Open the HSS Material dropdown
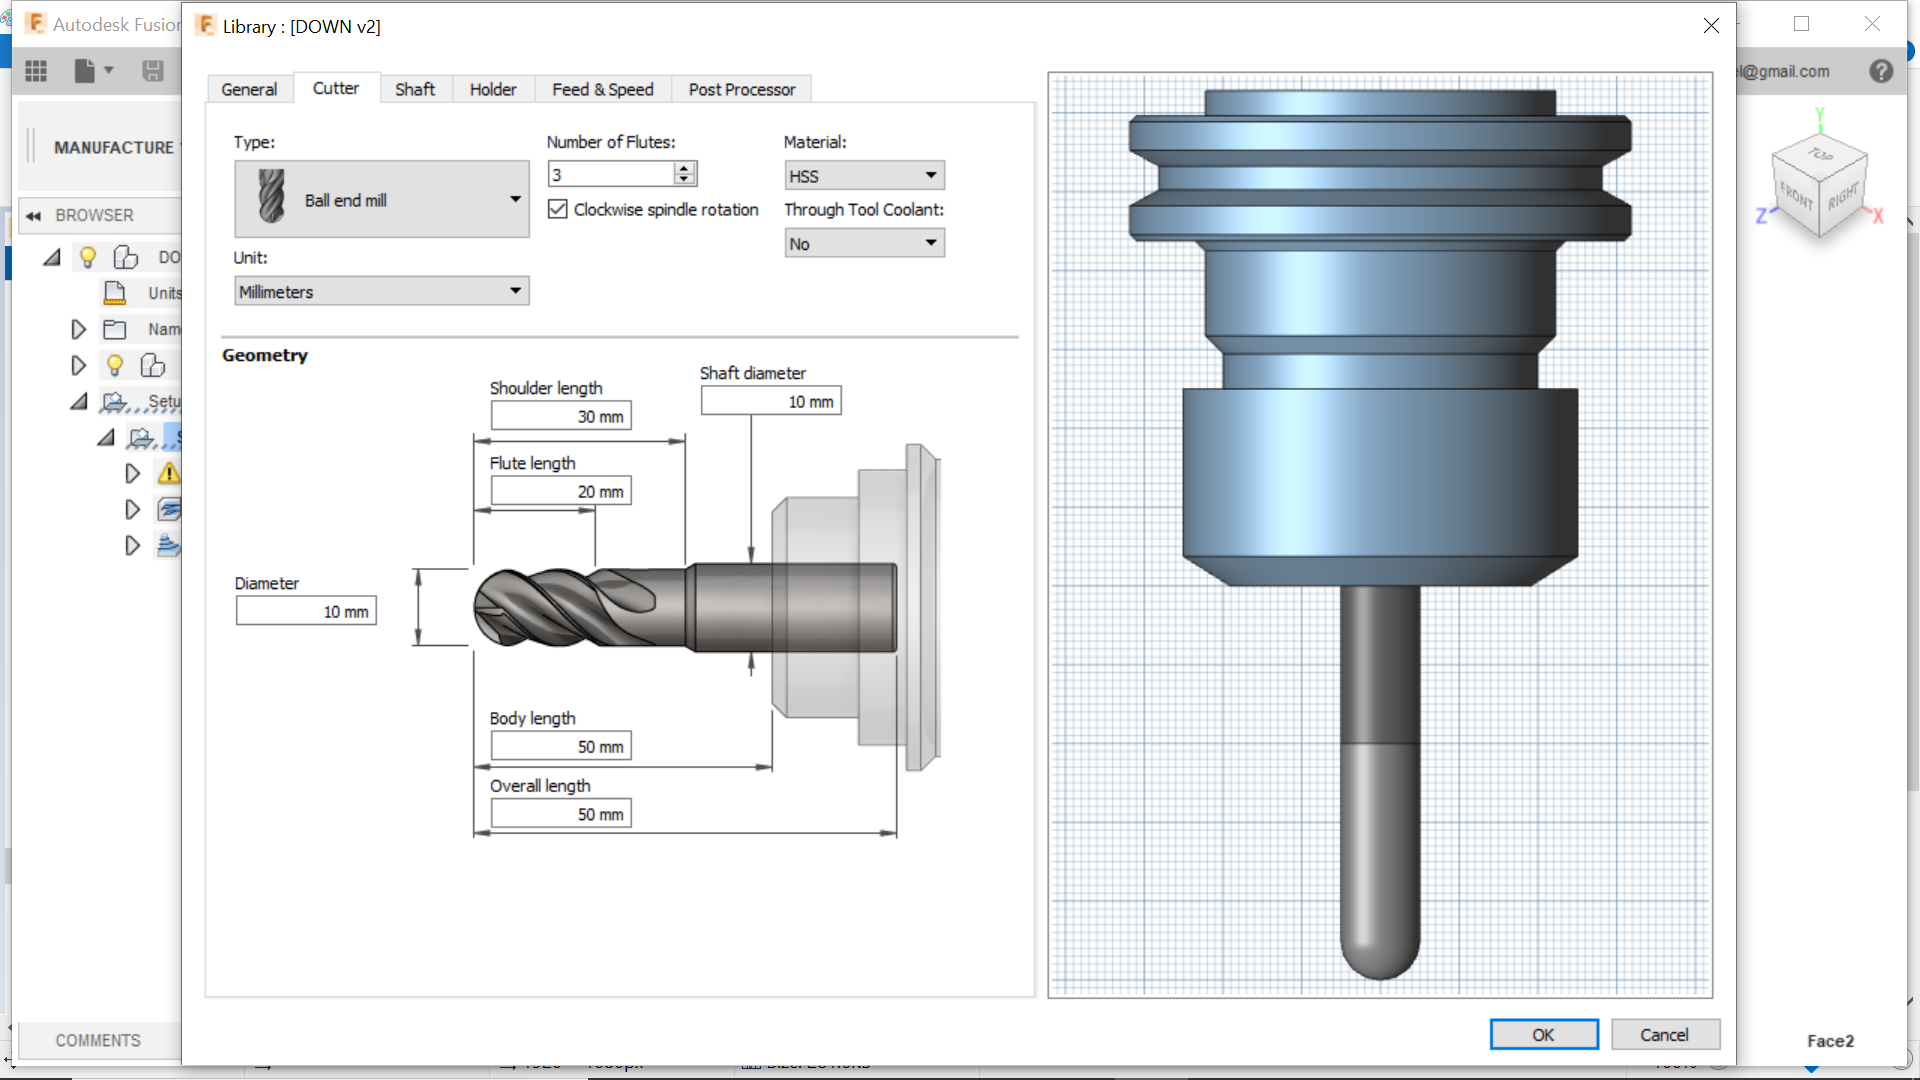The height and width of the screenshot is (1080, 1920). click(x=864, y=176)
